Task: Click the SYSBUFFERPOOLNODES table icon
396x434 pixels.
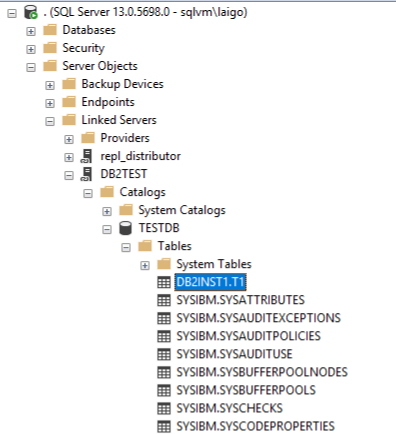Action: [x=164, y=372]
